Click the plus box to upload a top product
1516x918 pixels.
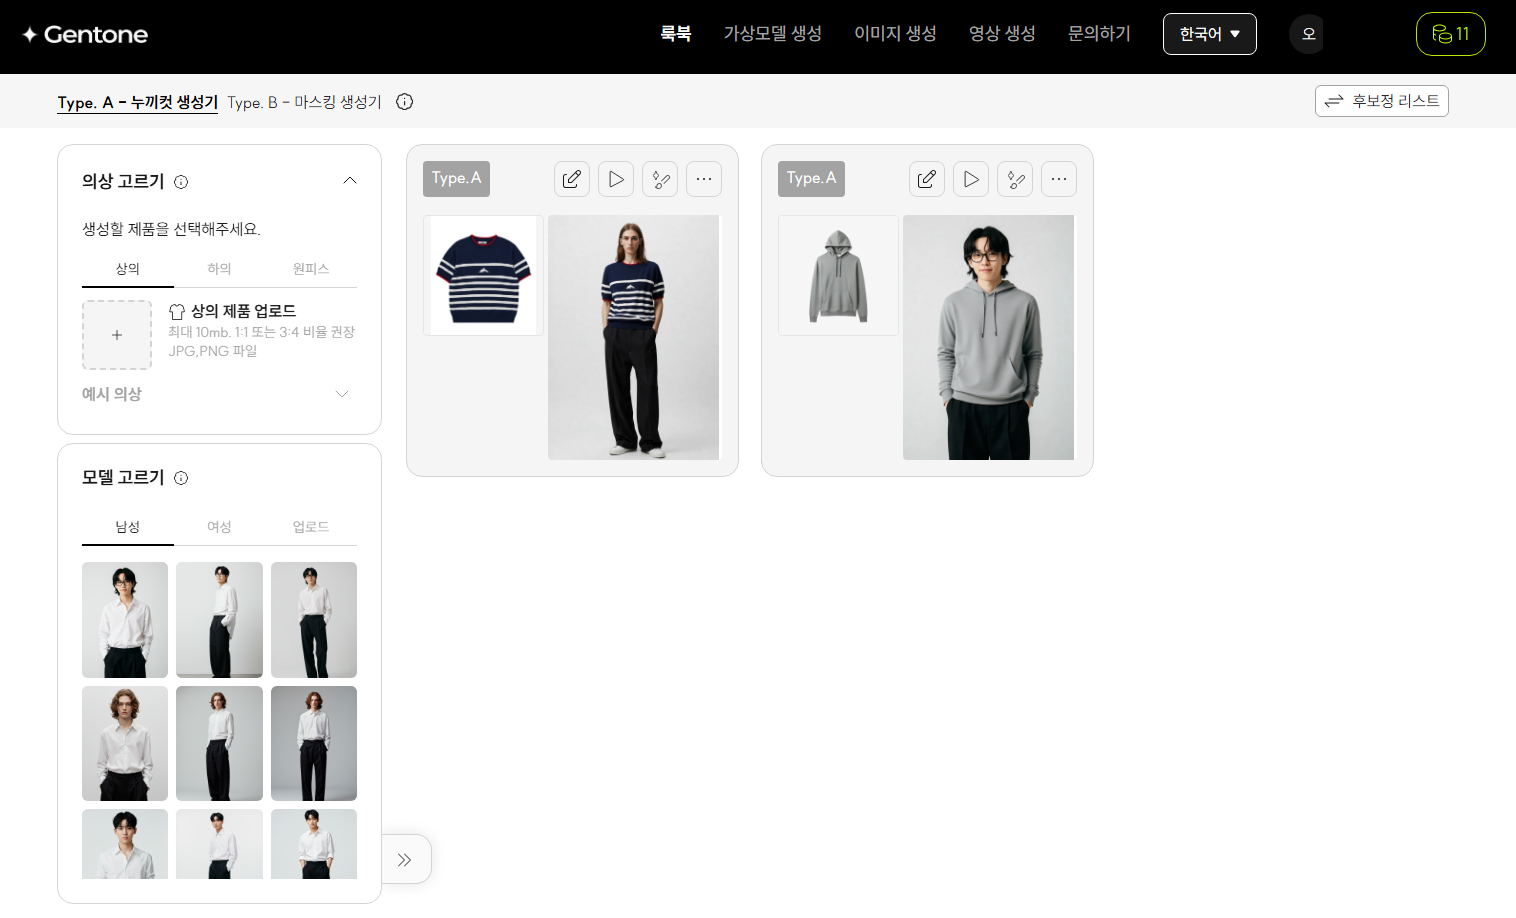coord(117,335)
